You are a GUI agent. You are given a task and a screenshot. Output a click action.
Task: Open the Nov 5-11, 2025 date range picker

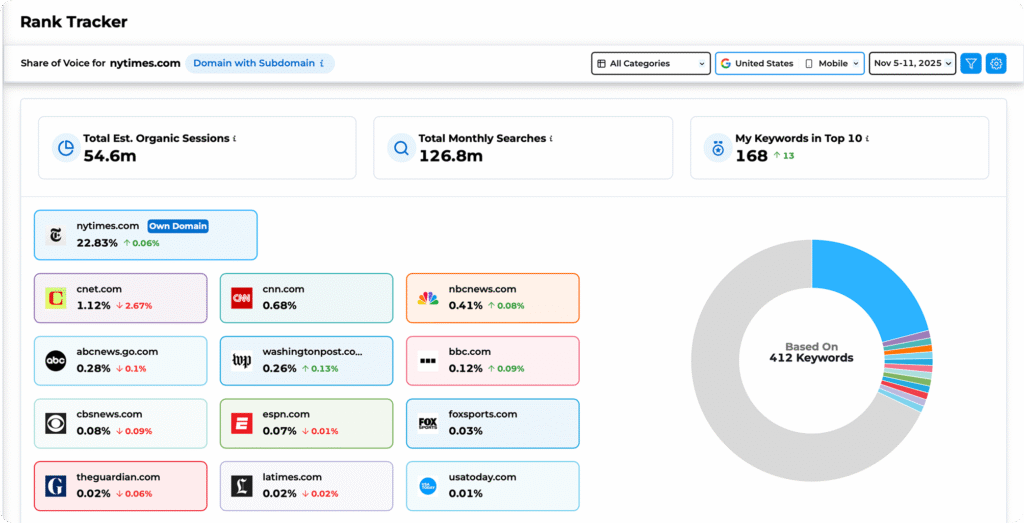(911, 64)
